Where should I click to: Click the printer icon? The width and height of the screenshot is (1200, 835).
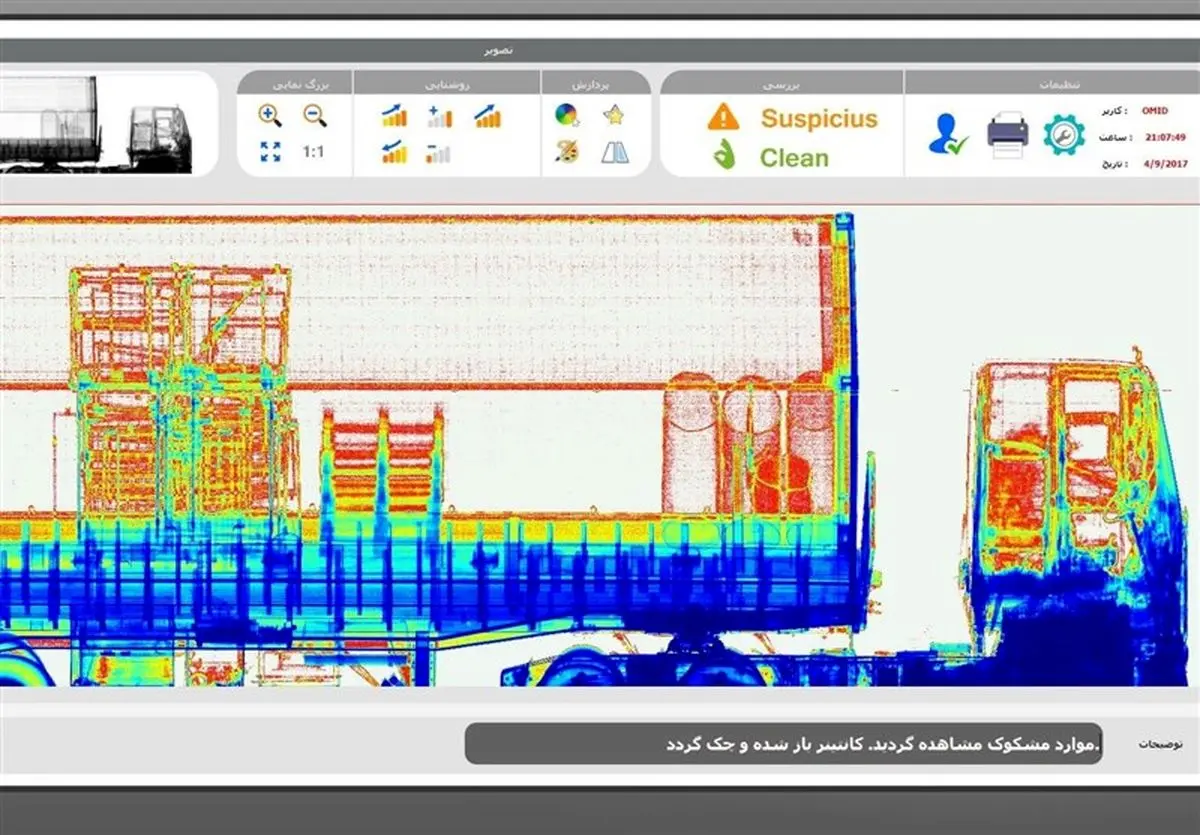coord(1007,134)
